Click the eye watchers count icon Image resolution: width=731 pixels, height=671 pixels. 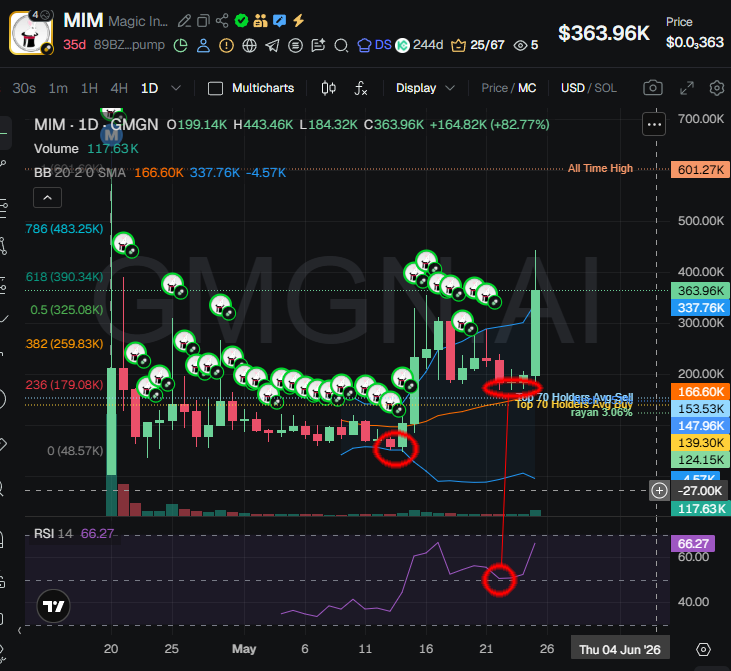pyautogui.click(x=520, y=45)
